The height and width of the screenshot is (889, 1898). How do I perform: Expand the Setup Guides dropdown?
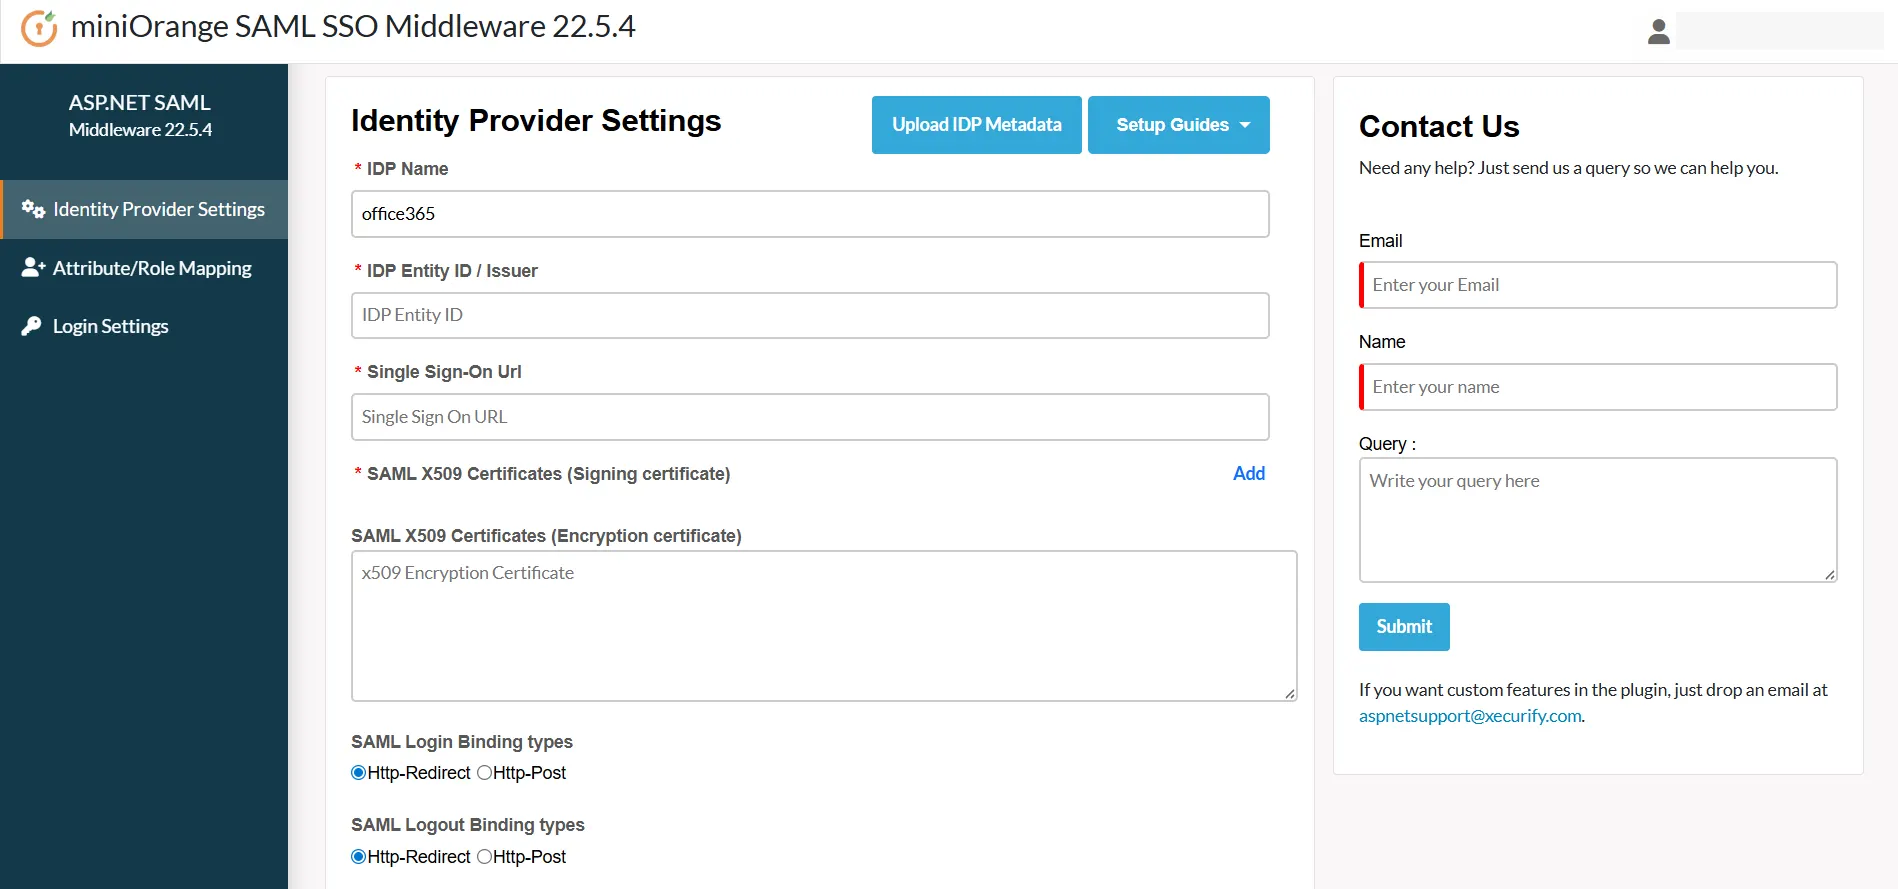pos(1178,125)
